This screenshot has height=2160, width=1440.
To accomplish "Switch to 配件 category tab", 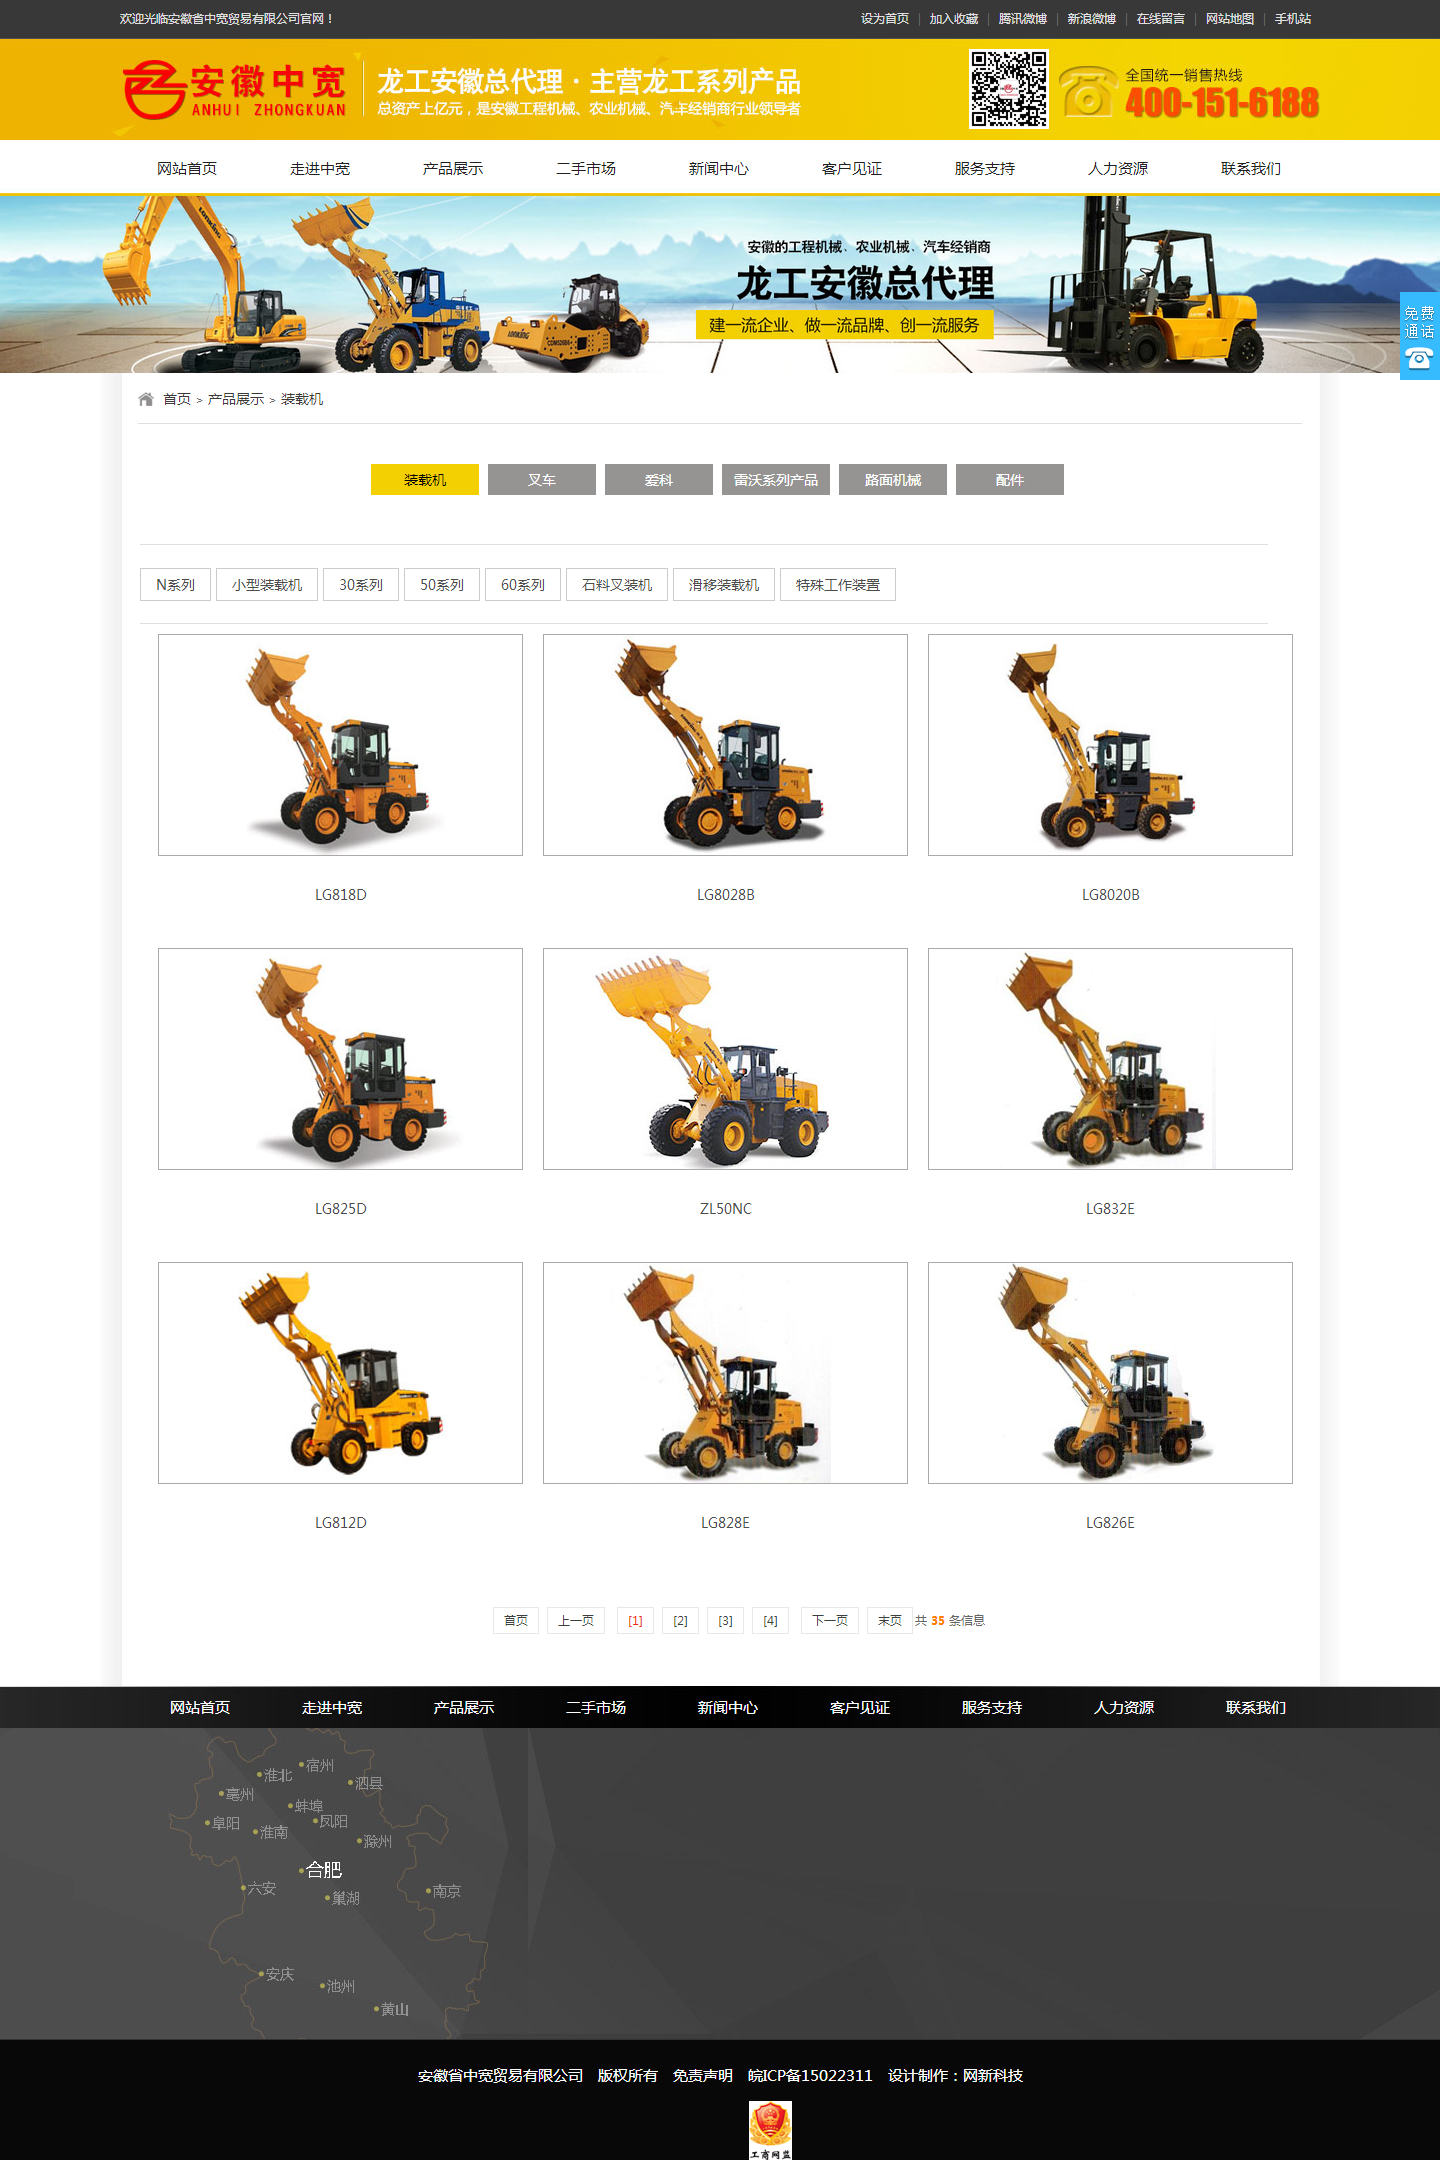I will point(1010,480).
